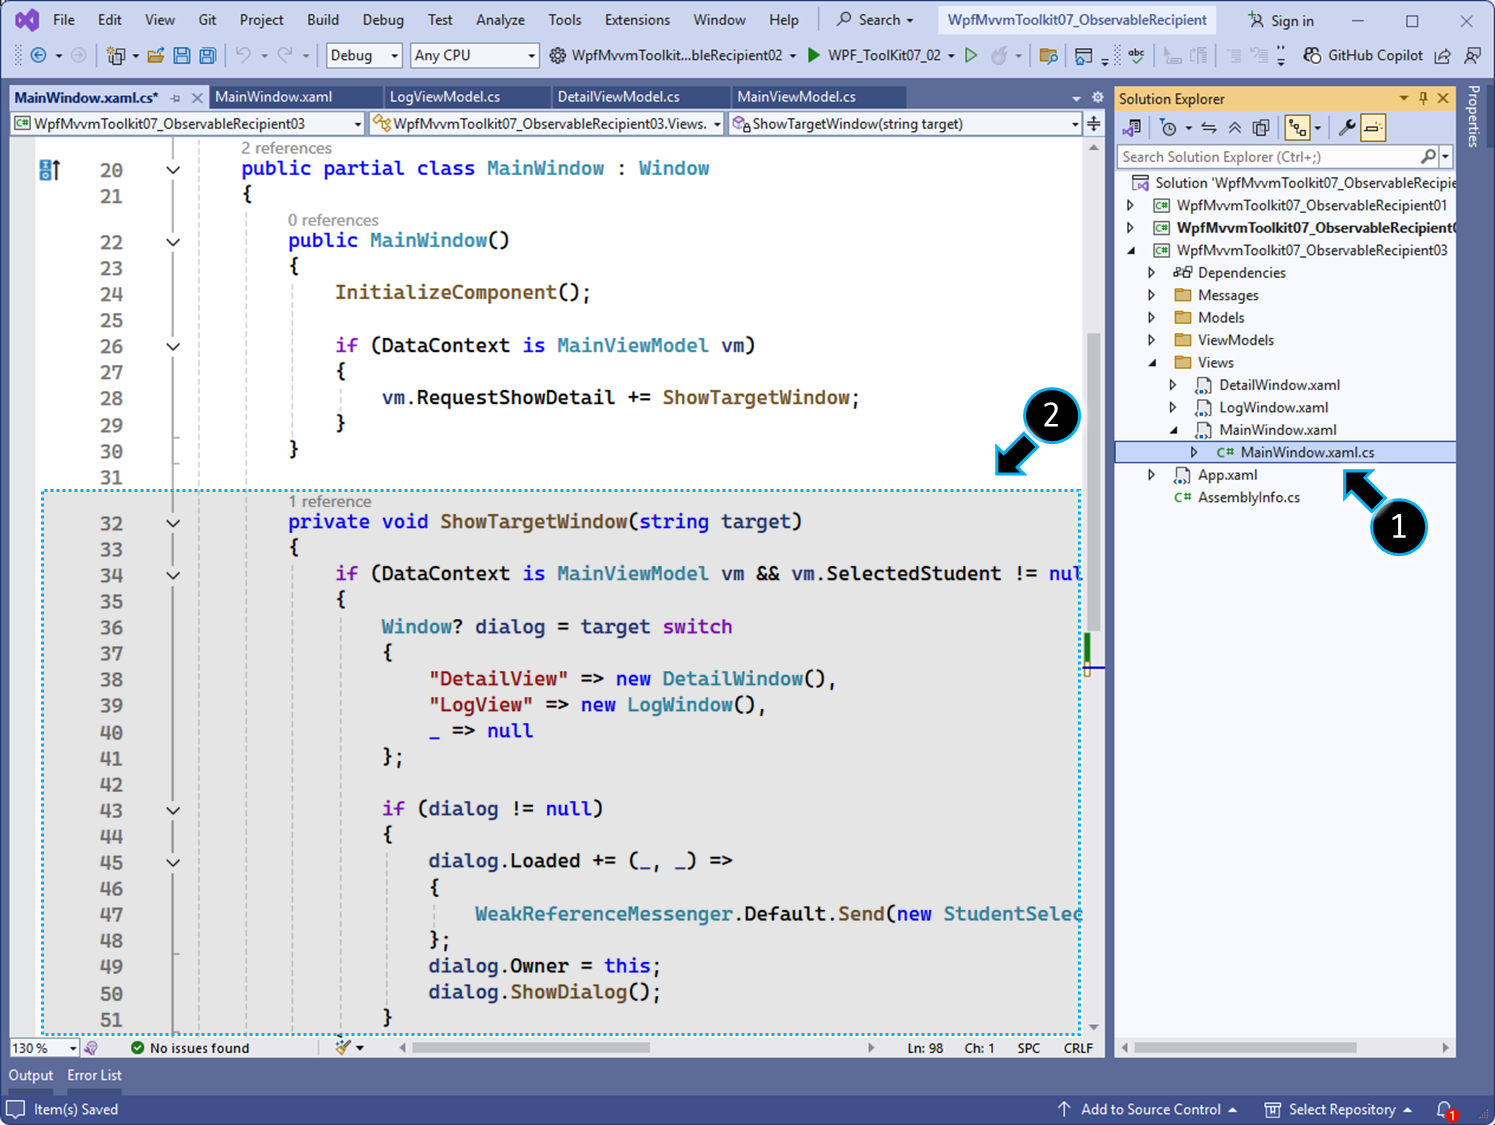Open the Error List panel tab
1495x1125 pixels.
(x=95, y=1075)
